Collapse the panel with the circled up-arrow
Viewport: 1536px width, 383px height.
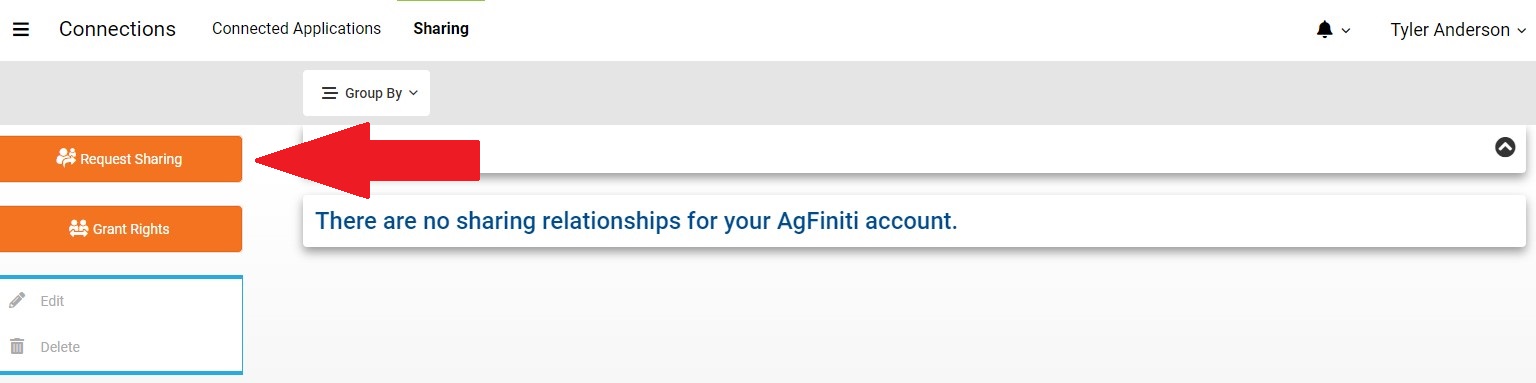point(1505,147)
